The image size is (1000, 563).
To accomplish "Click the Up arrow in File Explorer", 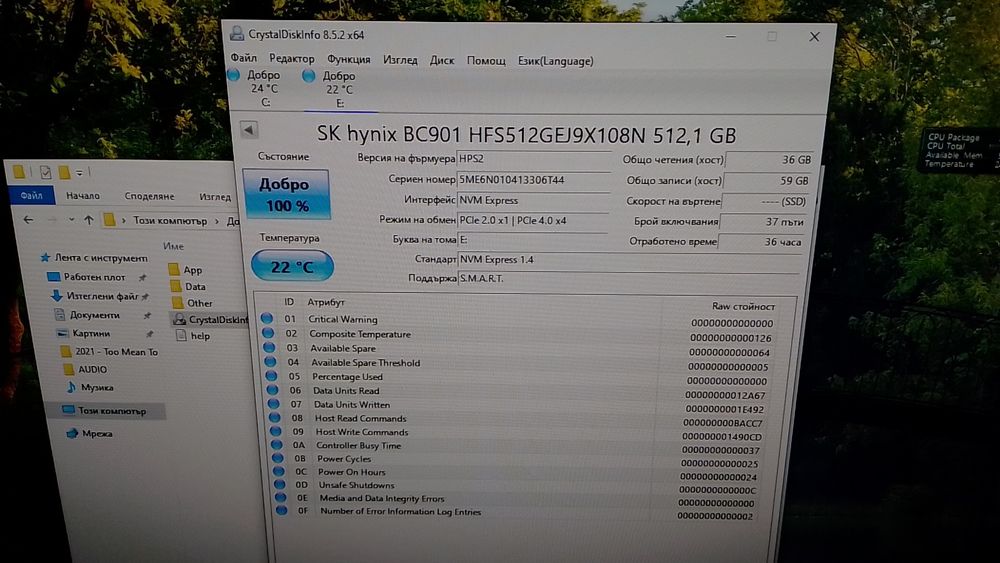I will 89,220.
